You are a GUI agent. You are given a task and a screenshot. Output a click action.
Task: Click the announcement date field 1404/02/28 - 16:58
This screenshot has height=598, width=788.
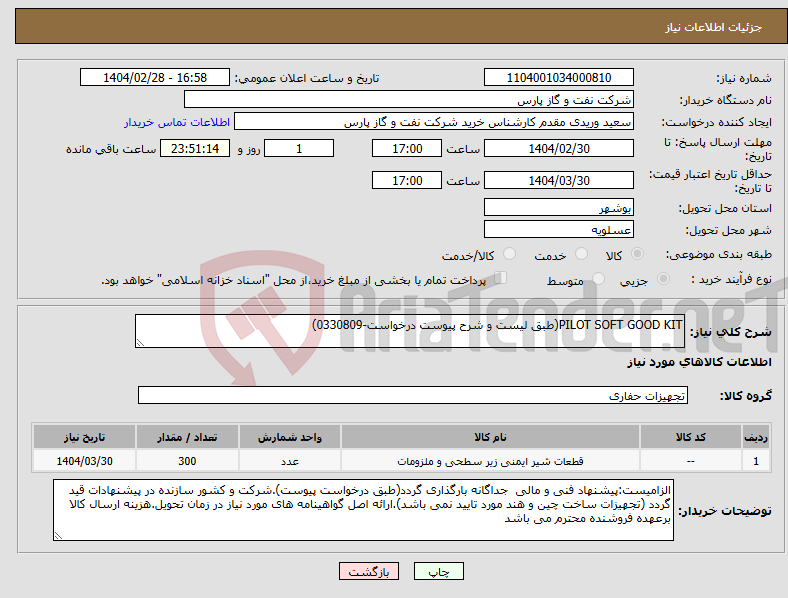(x=155, y=77)
